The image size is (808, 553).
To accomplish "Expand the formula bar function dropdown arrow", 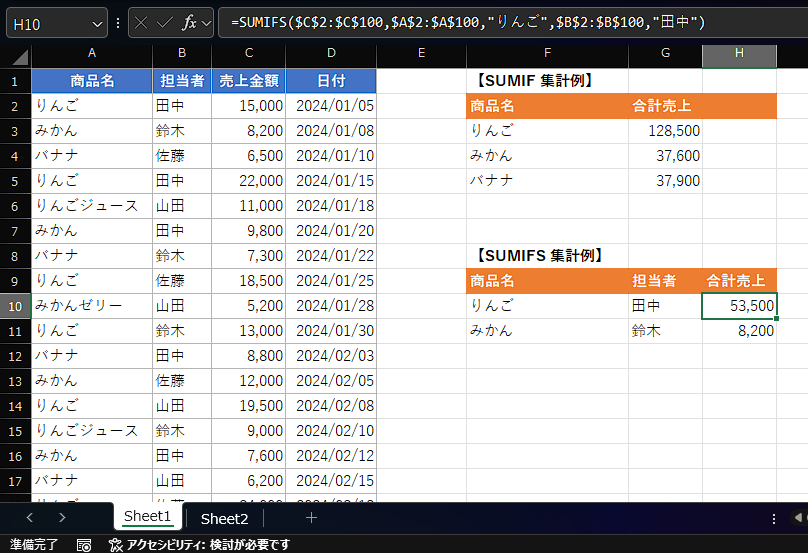I will point(206,22).
